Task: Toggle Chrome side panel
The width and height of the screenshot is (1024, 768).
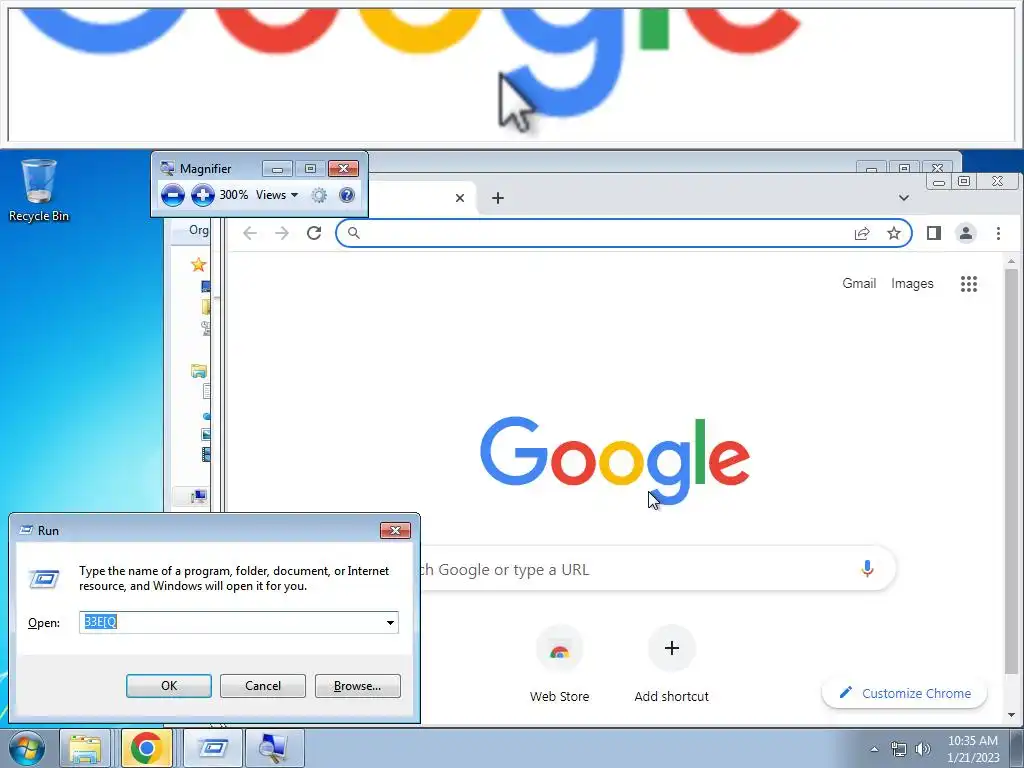Action: pyautogui.click(x=934, y=233)
